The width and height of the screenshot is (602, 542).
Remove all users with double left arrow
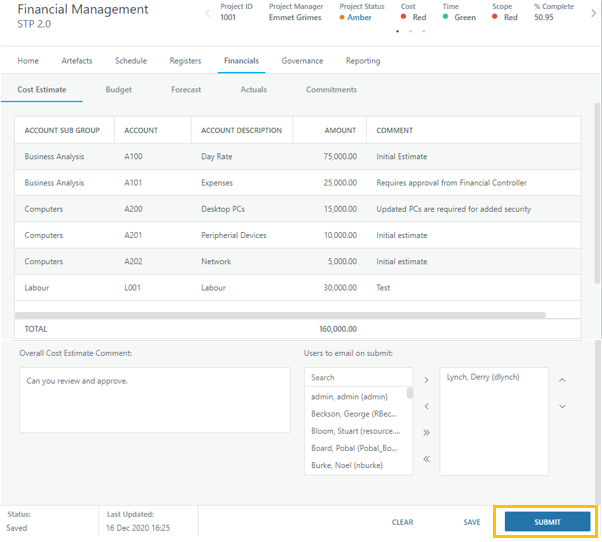[426, 459]
